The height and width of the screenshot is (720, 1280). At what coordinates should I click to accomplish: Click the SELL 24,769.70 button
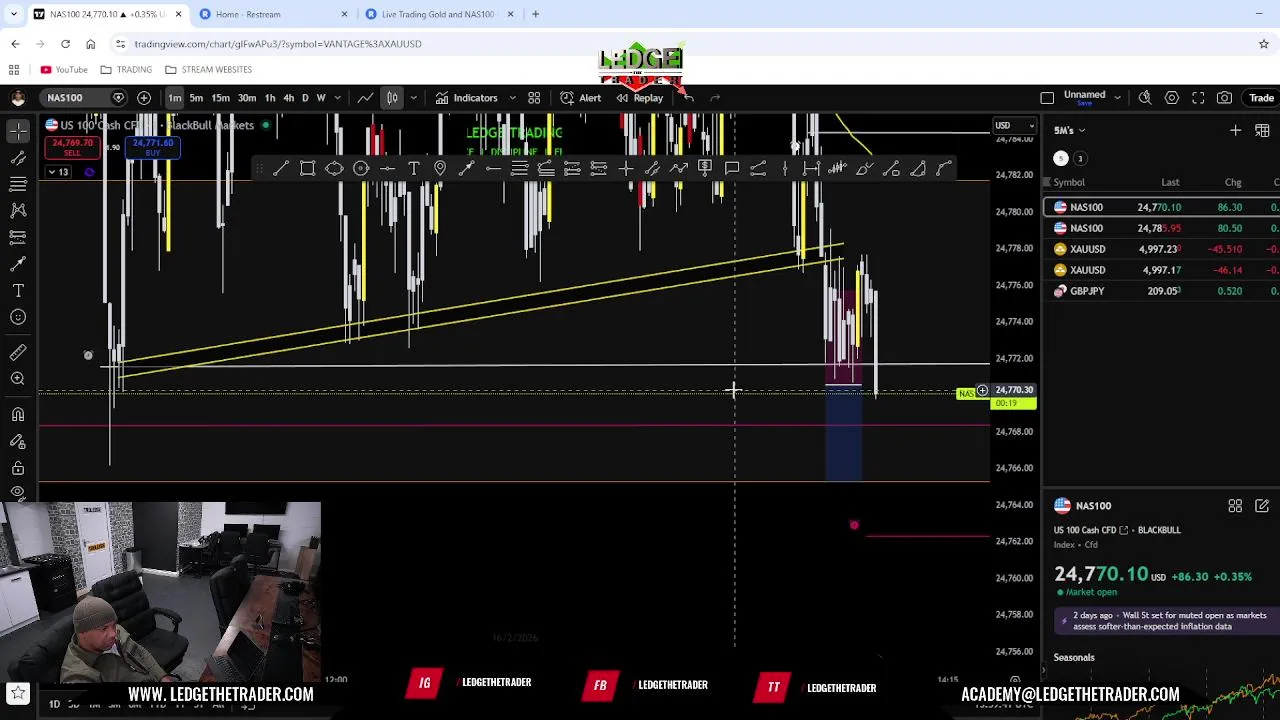pos(72,148)
